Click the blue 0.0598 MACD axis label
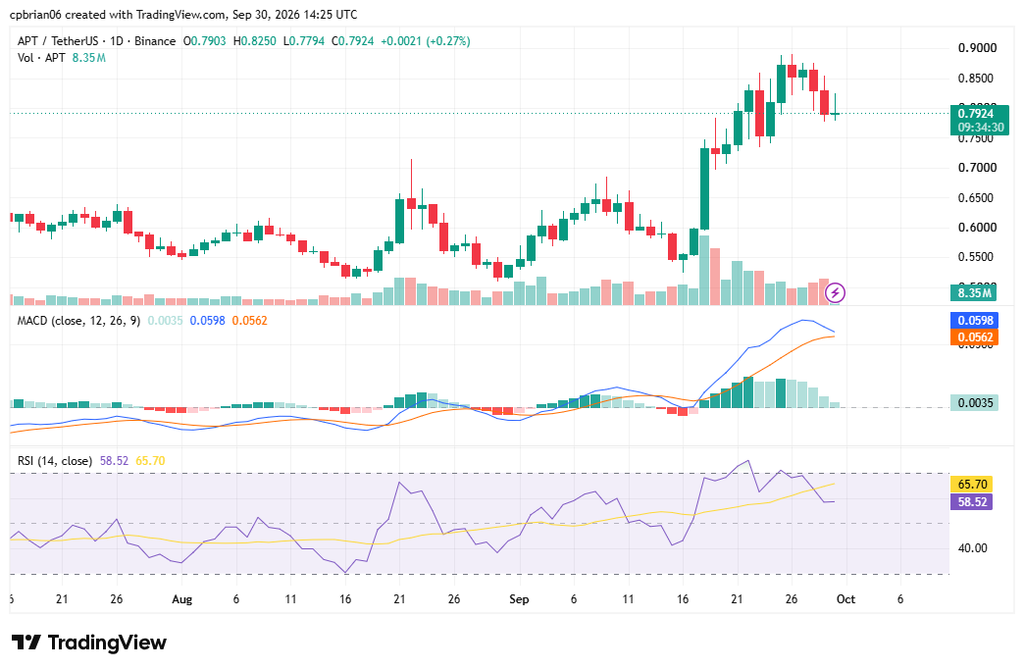This screenshot has height=672, width=1024. coord(973,321)
